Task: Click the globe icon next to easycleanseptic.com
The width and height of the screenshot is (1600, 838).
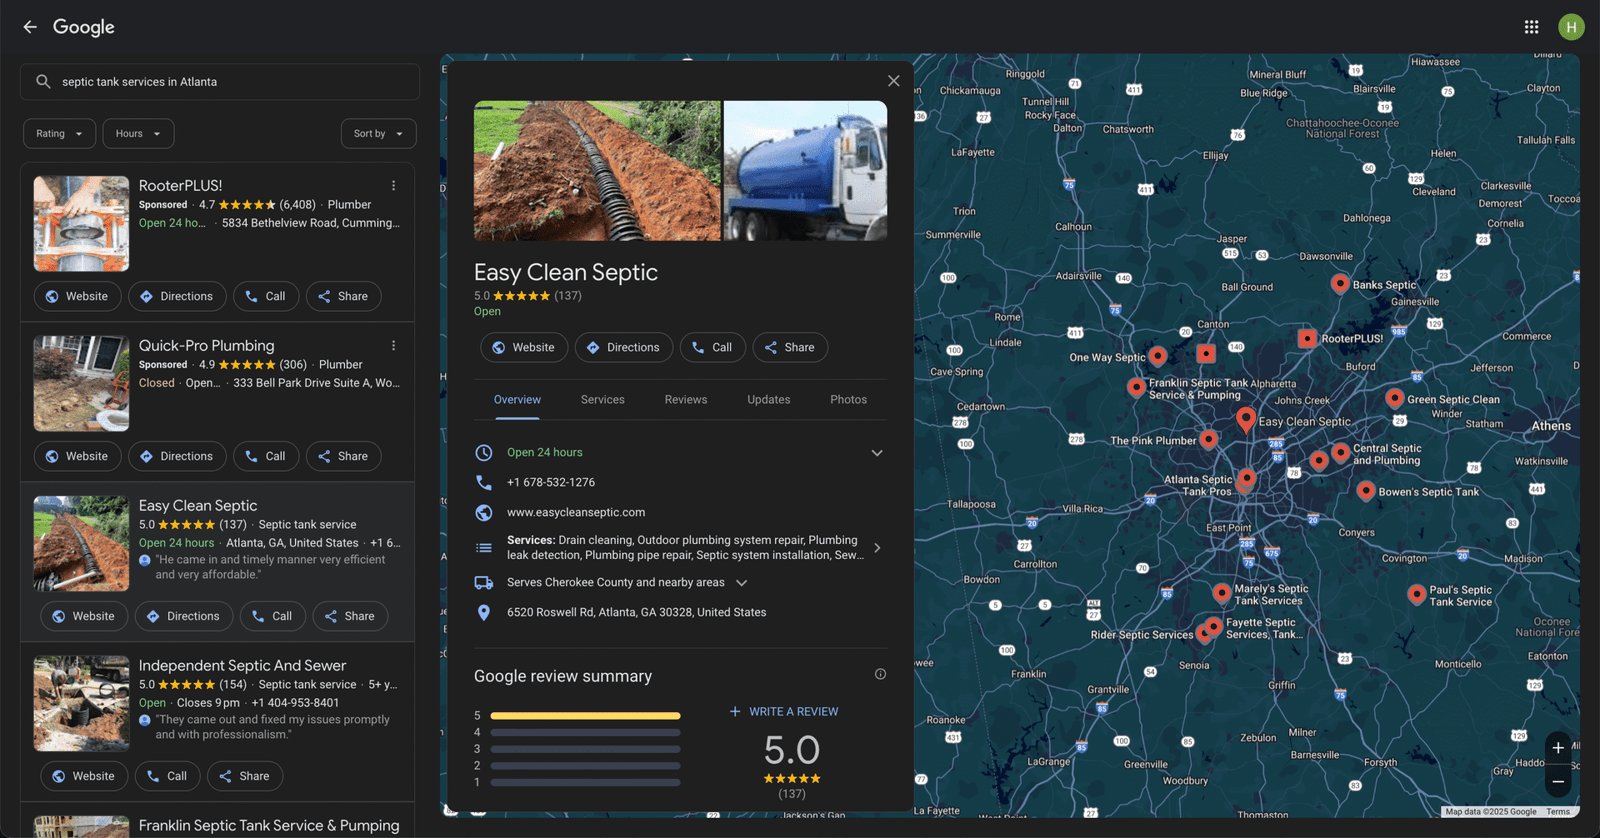Action: (484, 512)
